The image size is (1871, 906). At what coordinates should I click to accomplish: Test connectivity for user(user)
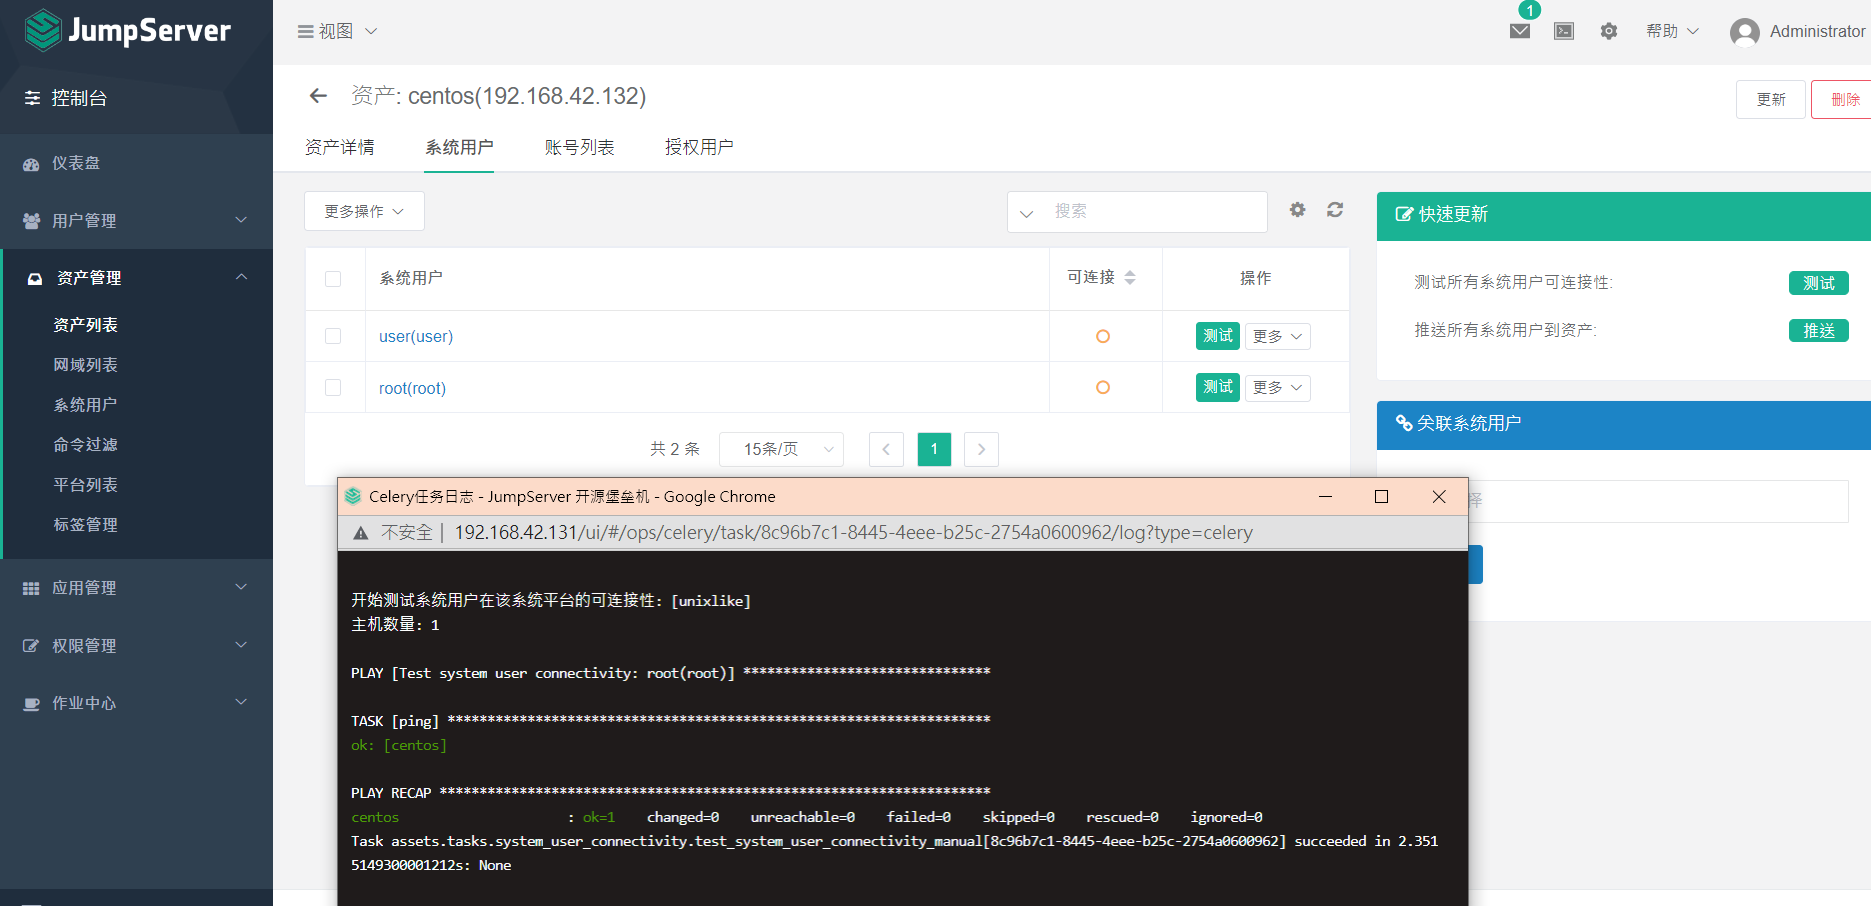[x=1218, y=336]
